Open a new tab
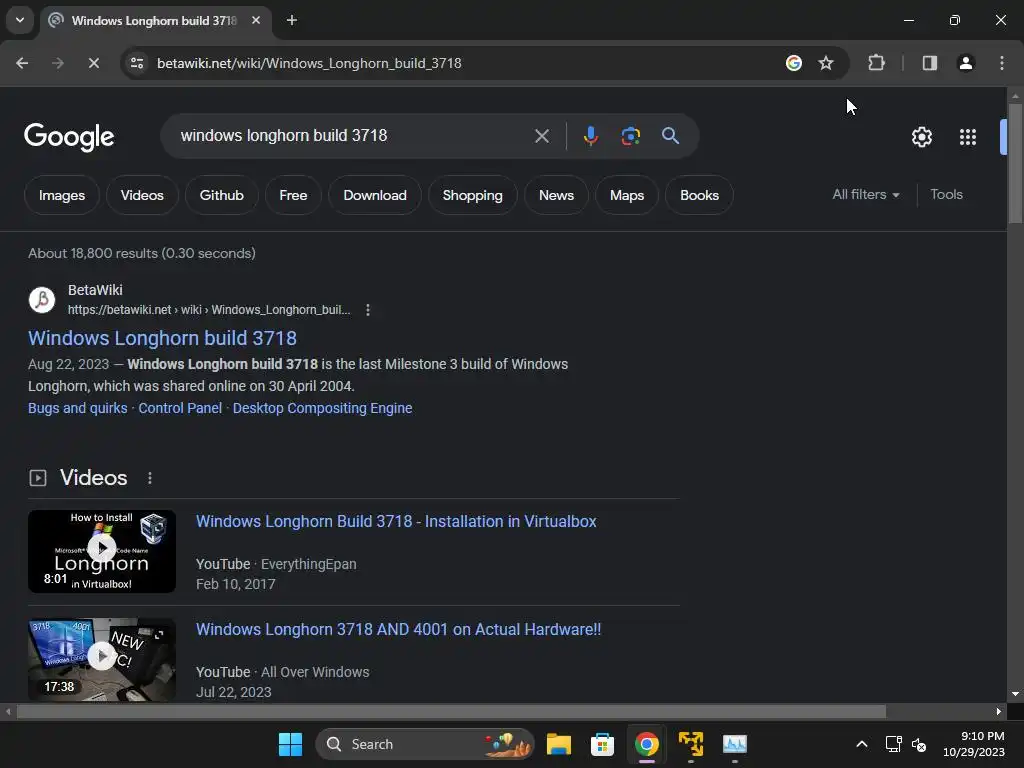 tap(292, 20)
